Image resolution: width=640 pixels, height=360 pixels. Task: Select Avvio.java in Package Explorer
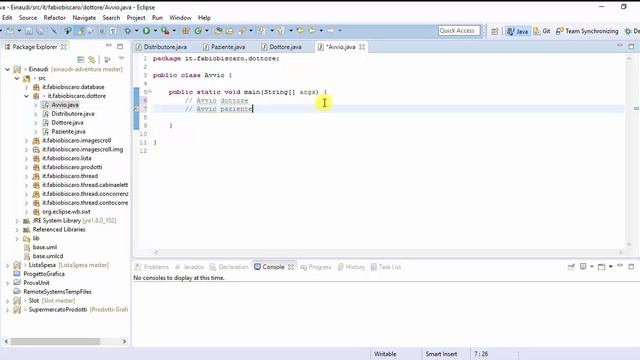coord(65,105)
